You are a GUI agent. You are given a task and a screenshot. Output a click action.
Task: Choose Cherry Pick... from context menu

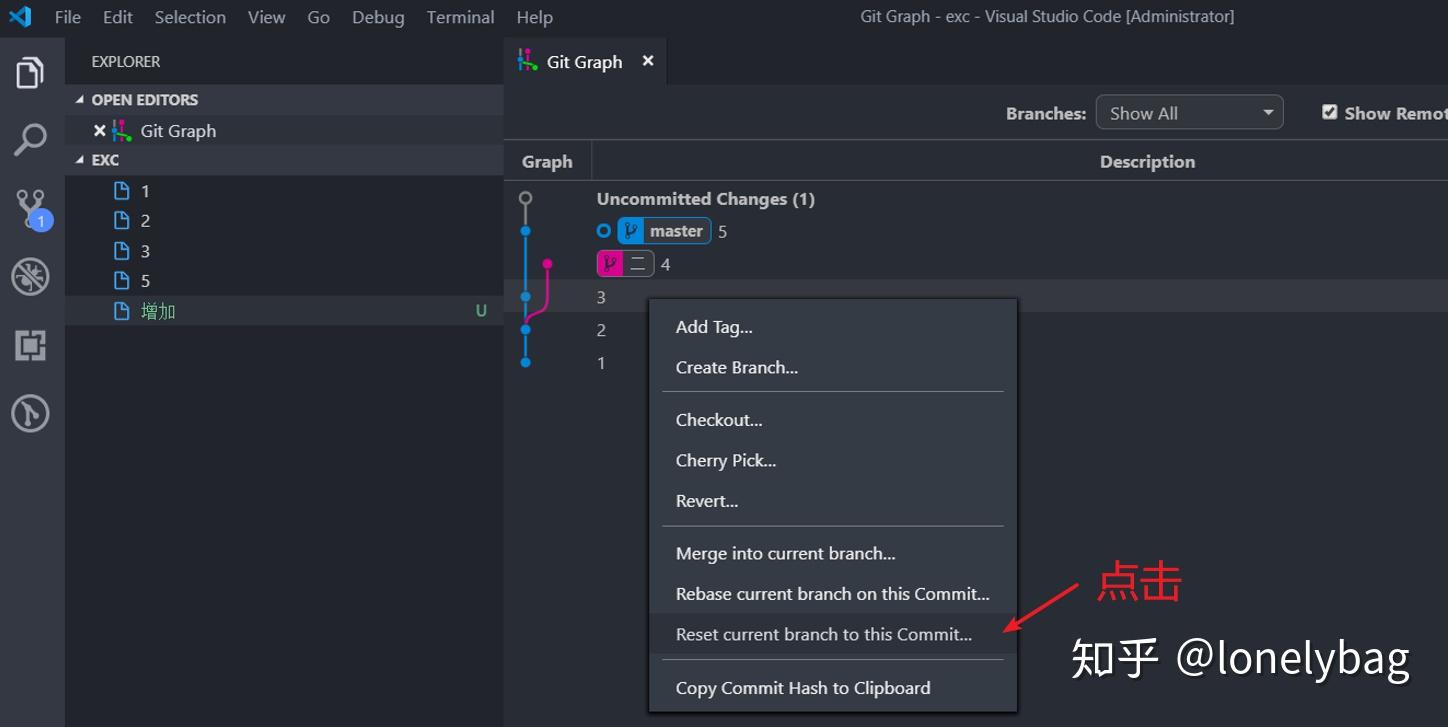coord(833,460)
